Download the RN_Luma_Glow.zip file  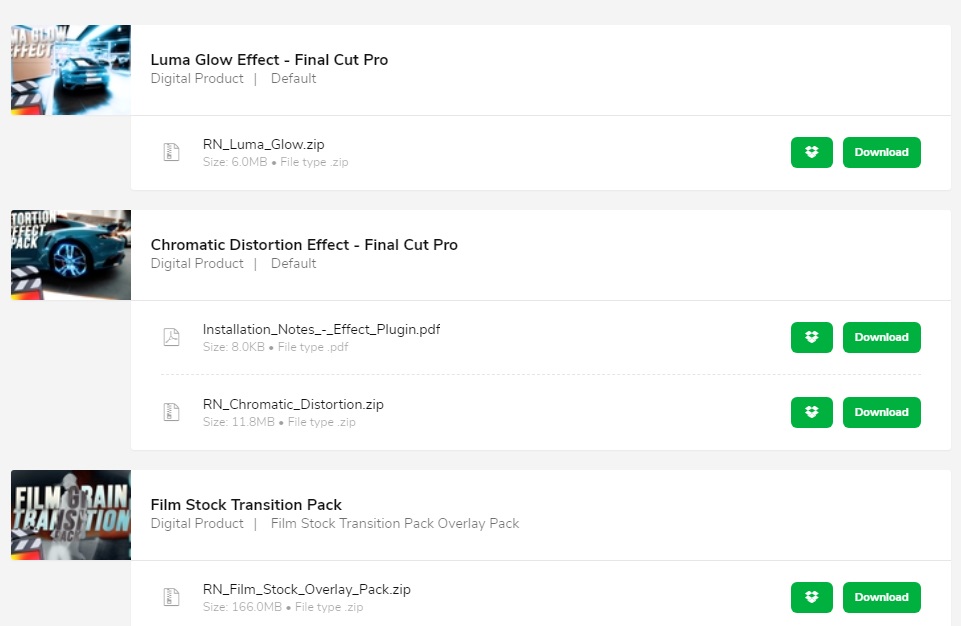pos(881,152)
